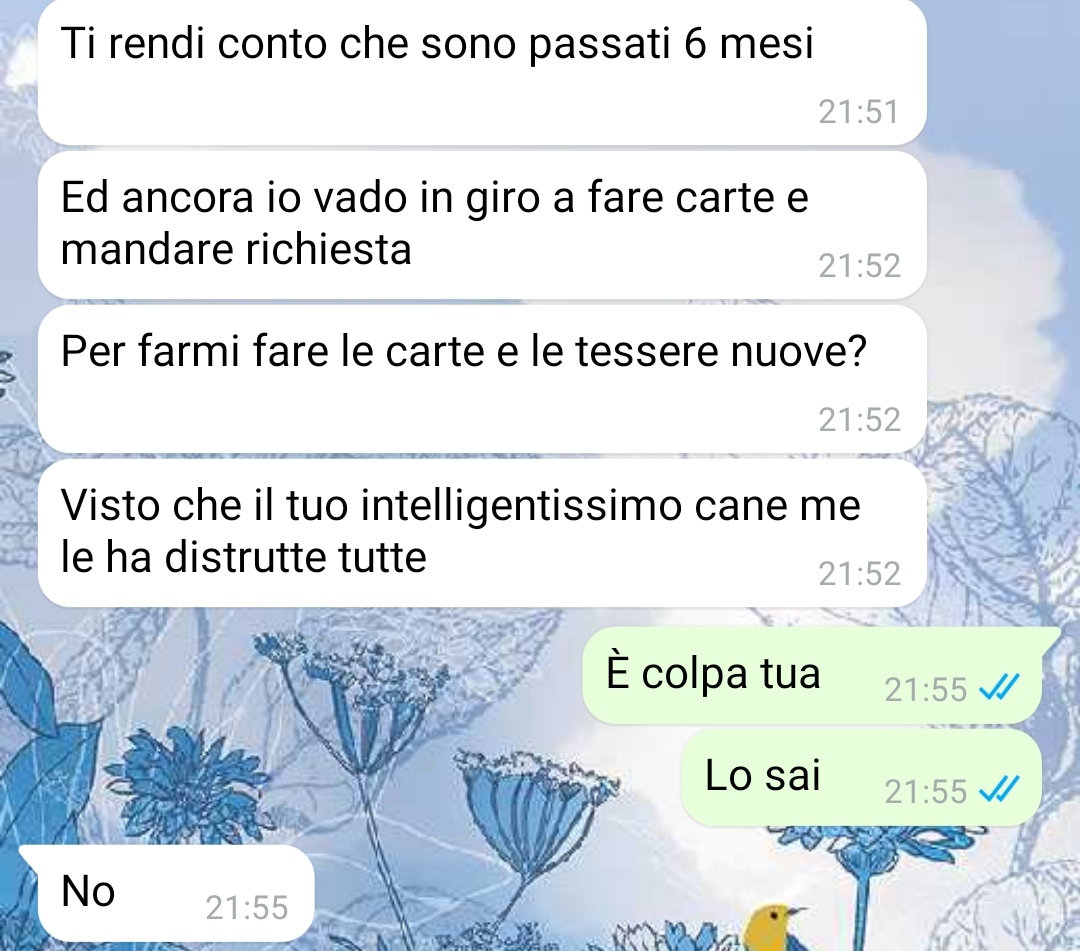Image resolution: width=1080 pixels, height=951 pixels.
Task: Select the message "Ti rendi conto che sono passati 6 mesi"
Action: pyautogui.click(x=482, y=72)
